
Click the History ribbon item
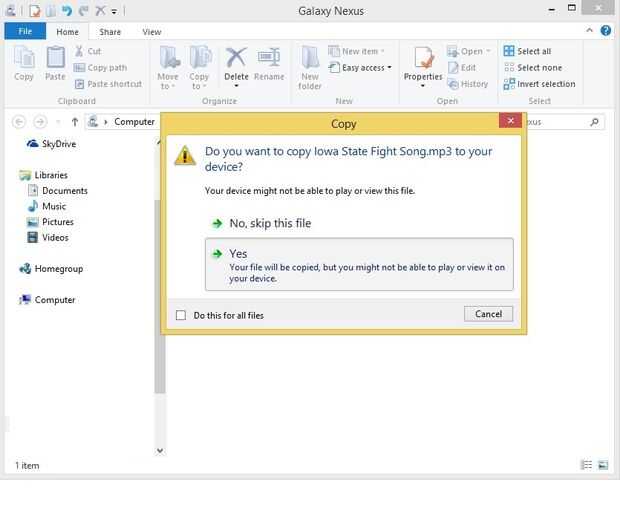(467, 84)
